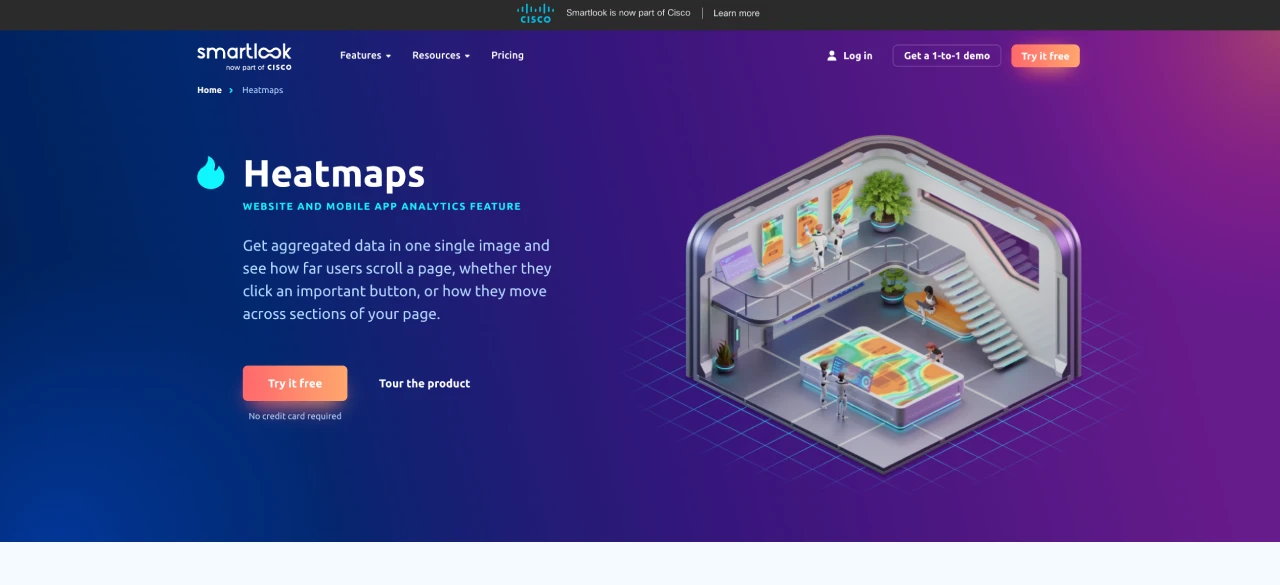This screenshot has height=585, width=1280.
Task: Click the Get aggregated data description paragraph
Action: coord(397,279)
